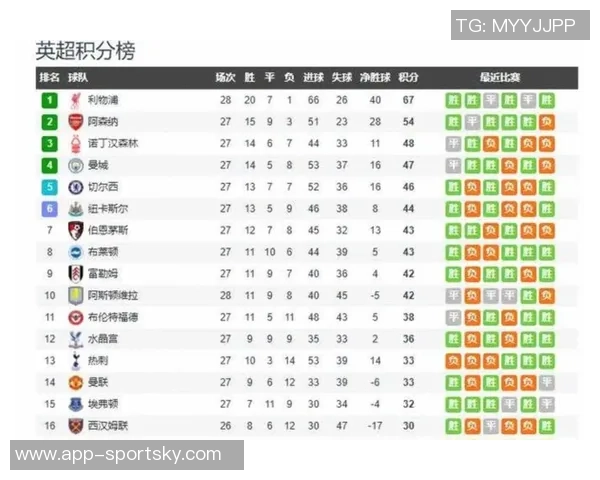The image size is (600, 480).
Task: Select the 场次 column header
Action: pyautogui.click(x=225, y=77)
